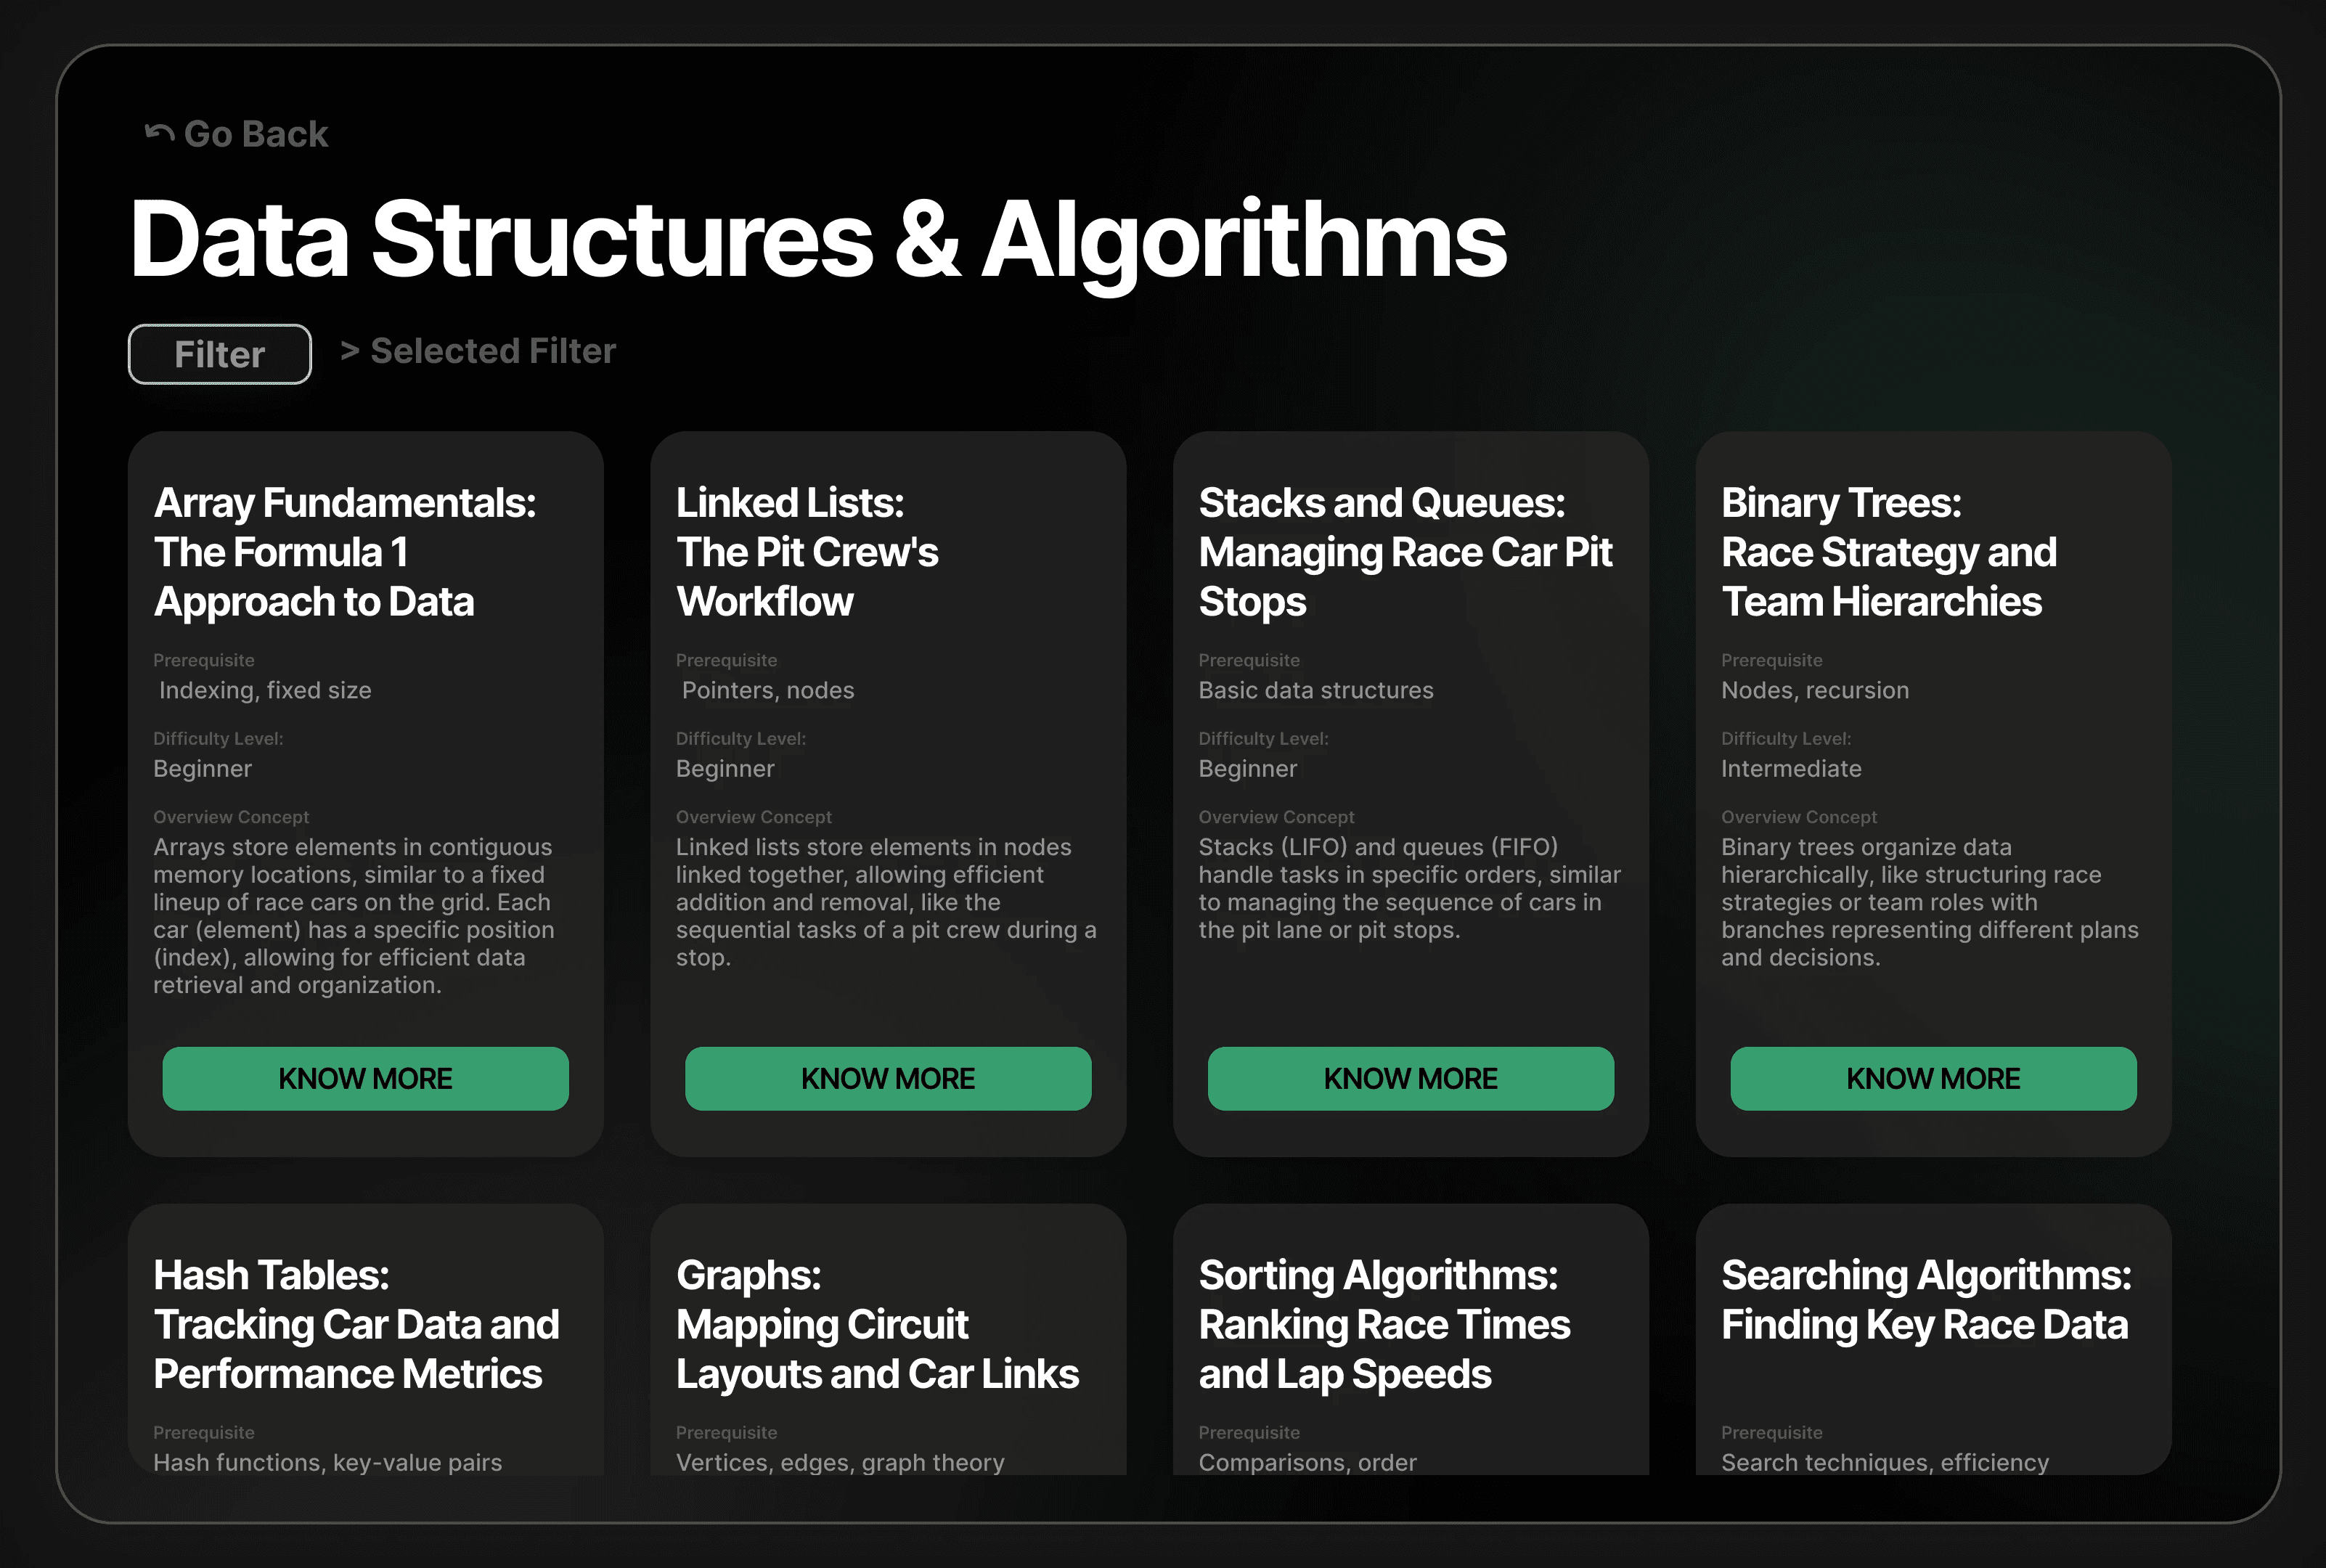Open the Graphs Mapping Circuit Layouts card

click(x=876, y=1324)
